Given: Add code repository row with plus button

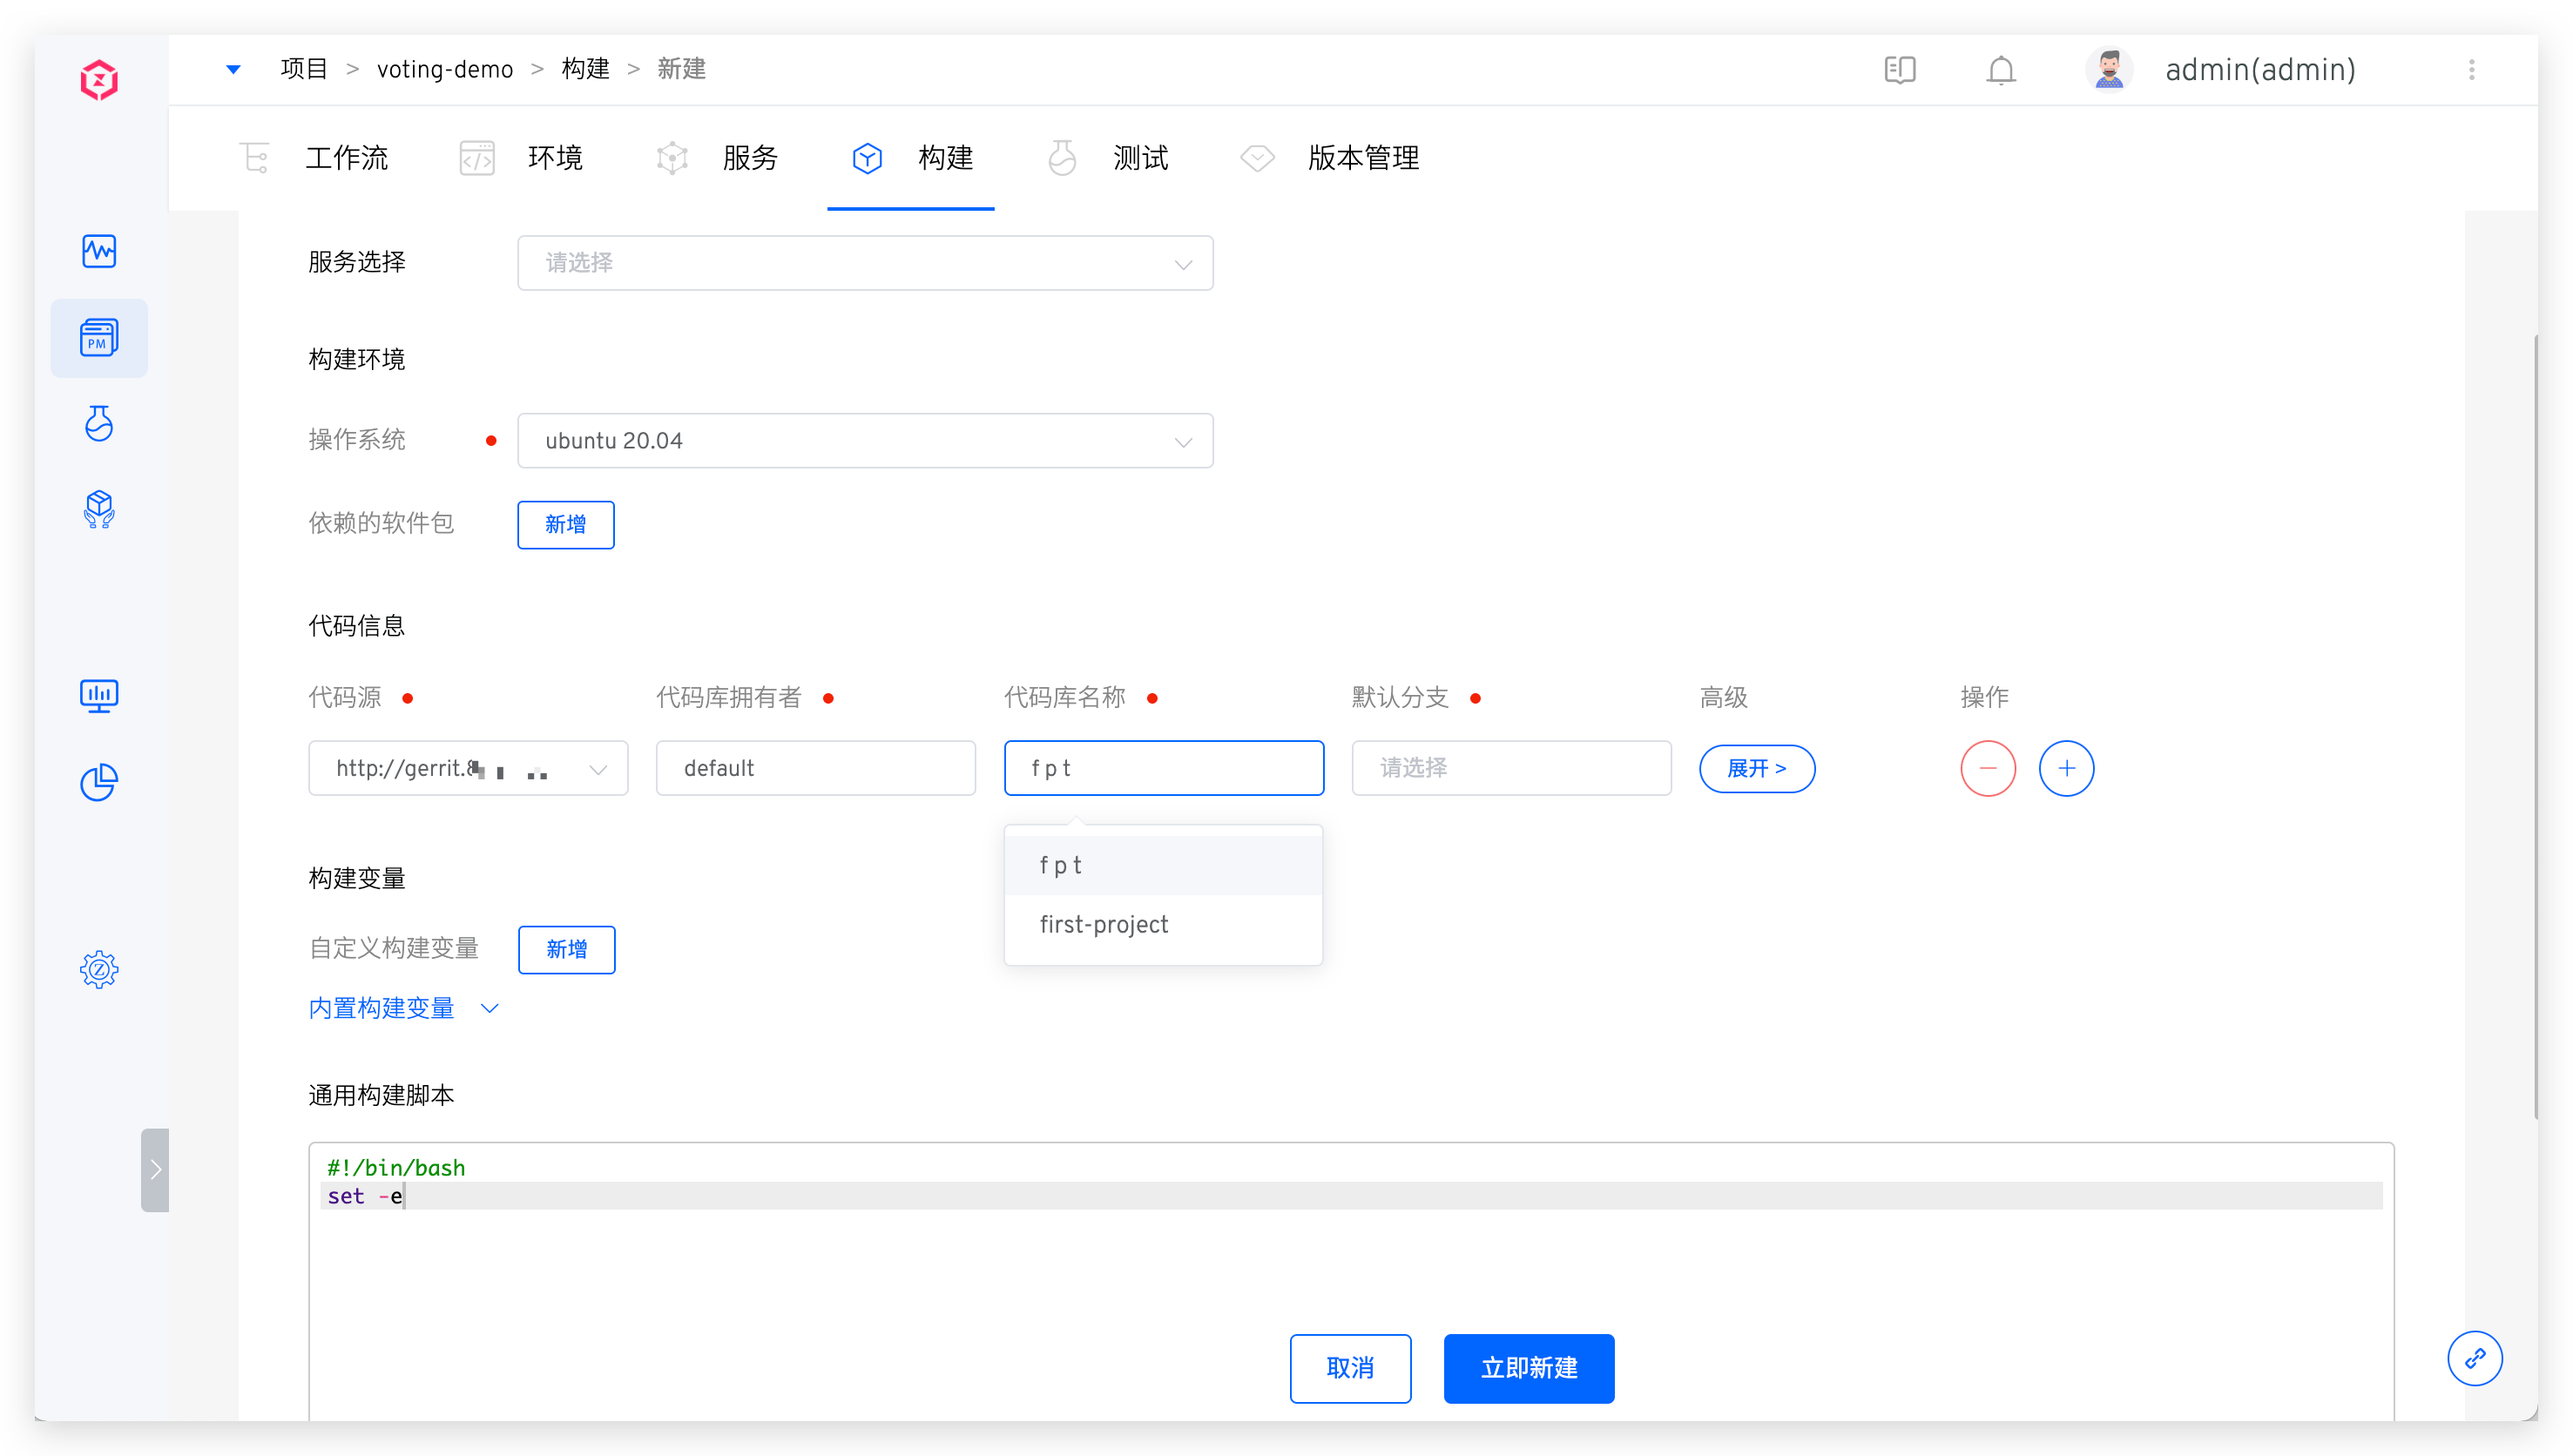Looking at the screenshot, I should click(x=2066, y=768).
